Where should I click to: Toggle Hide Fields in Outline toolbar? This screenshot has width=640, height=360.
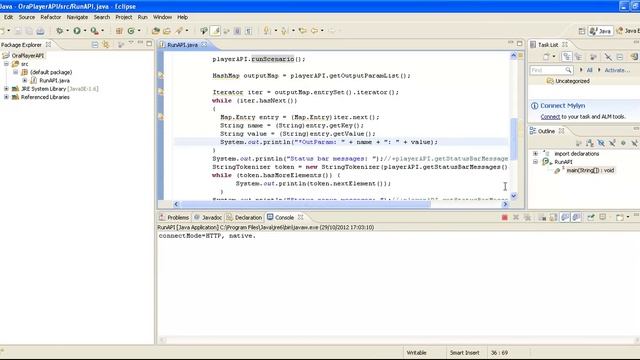tap(601, 143)
